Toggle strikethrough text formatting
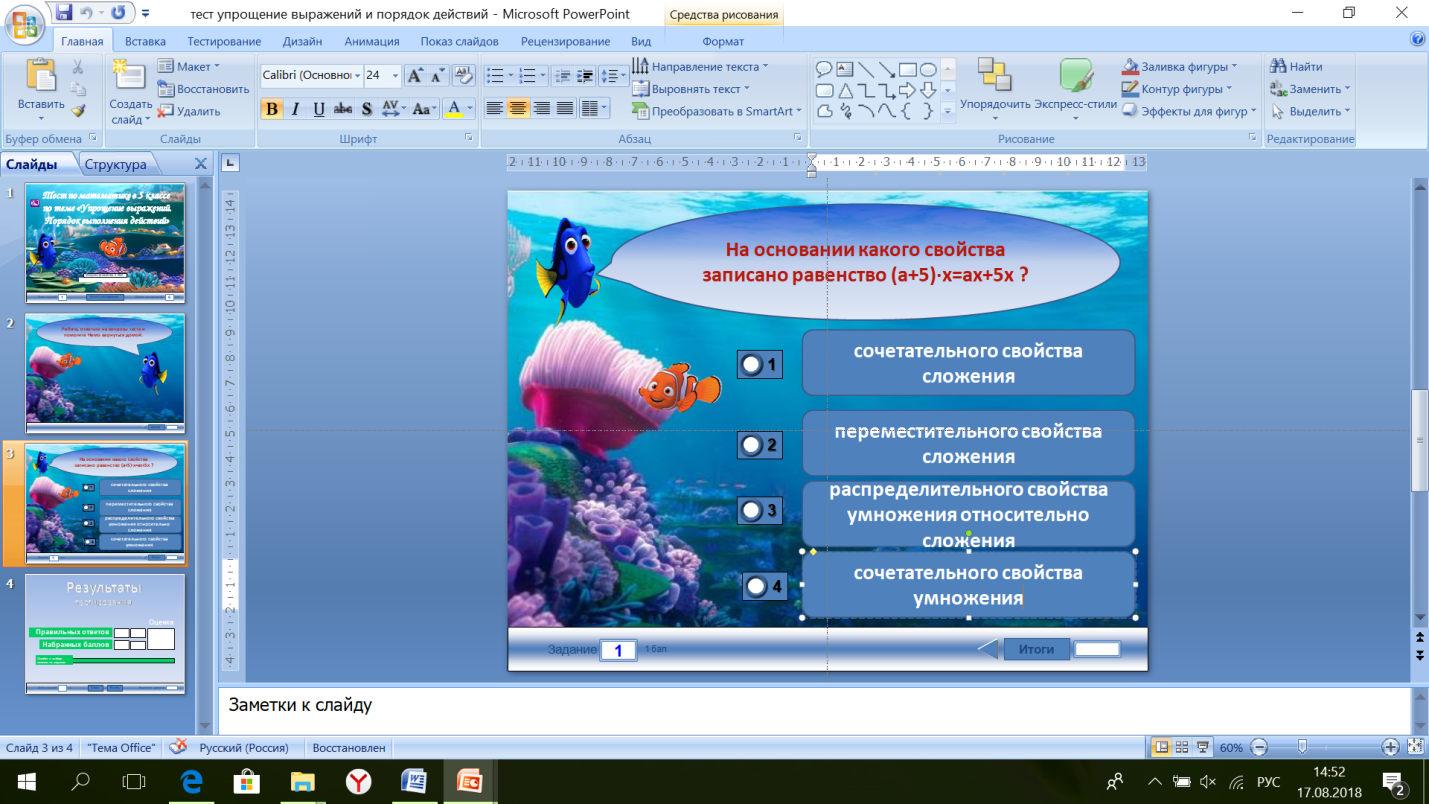 (343, 109)
